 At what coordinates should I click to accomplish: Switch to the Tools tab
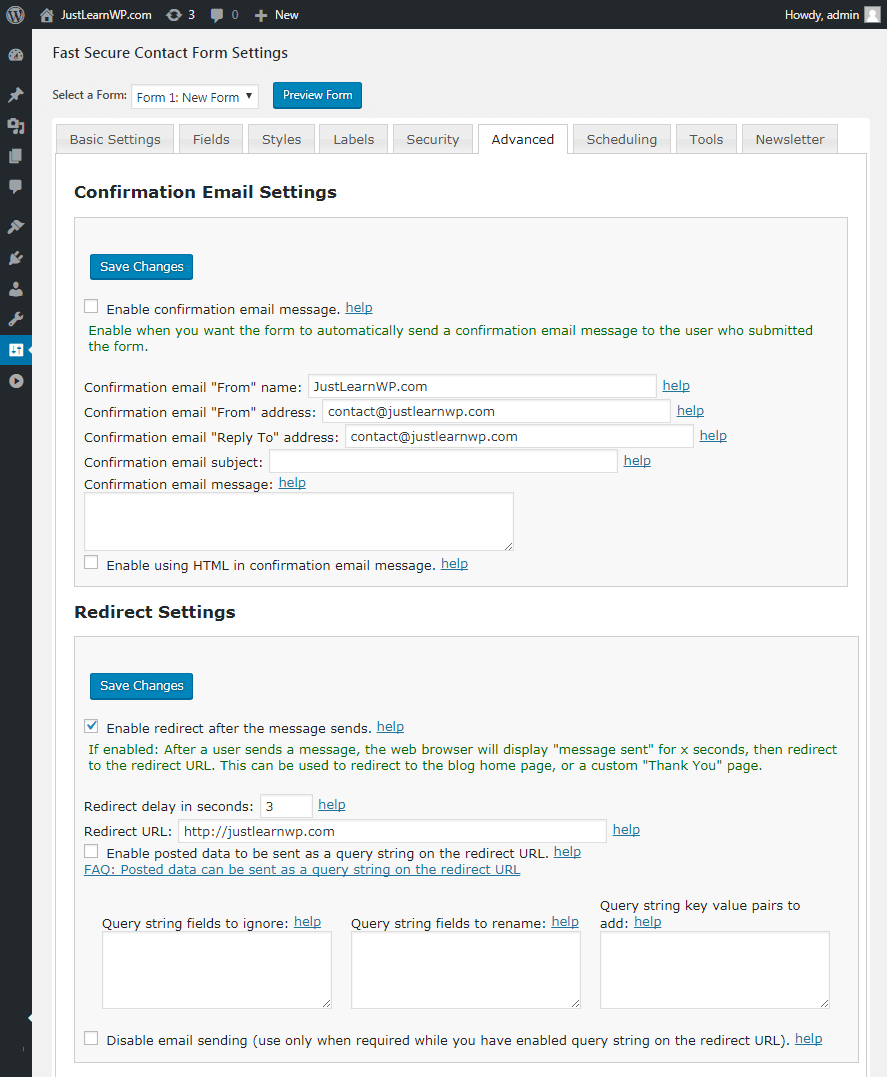click(x=706, y=139)
